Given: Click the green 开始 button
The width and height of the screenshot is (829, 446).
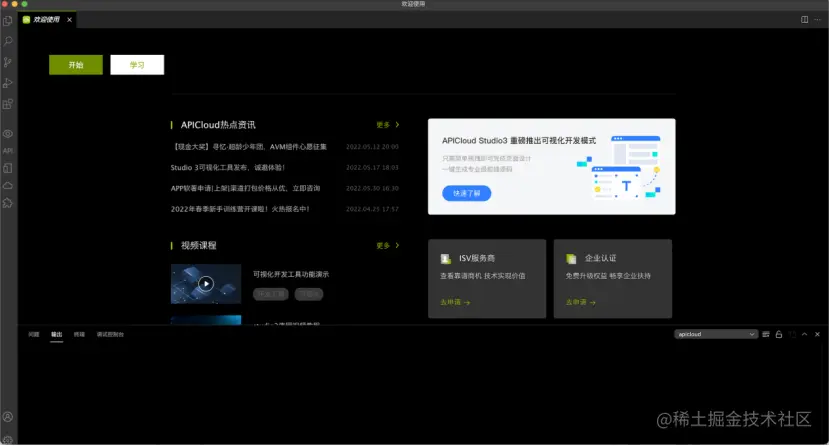Looking at the screenshot, I should click(76, 65).
